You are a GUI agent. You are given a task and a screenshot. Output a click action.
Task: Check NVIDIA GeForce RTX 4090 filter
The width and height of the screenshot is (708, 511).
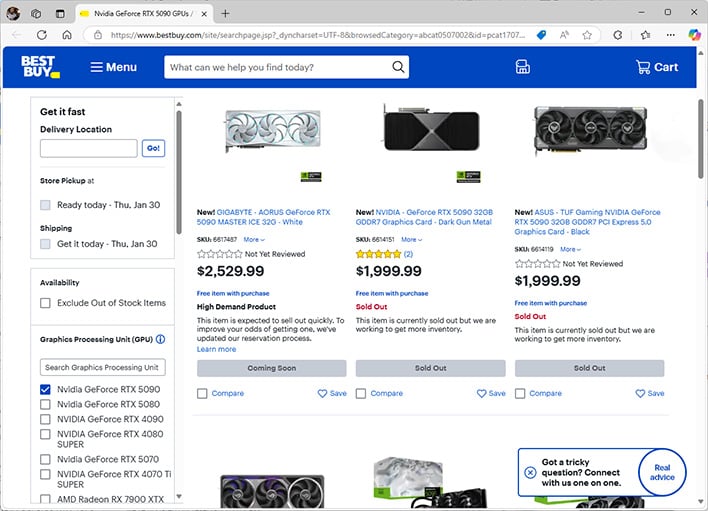[x=45, y=419]
